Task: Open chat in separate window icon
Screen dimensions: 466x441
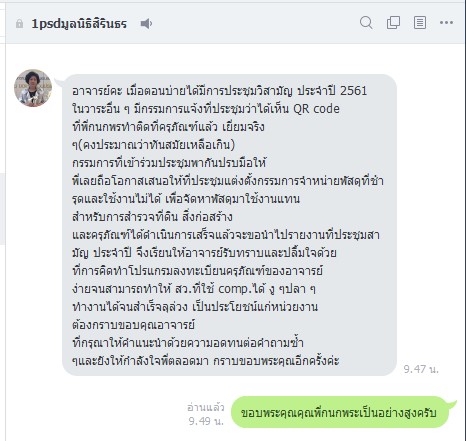Action: (393, 23)
